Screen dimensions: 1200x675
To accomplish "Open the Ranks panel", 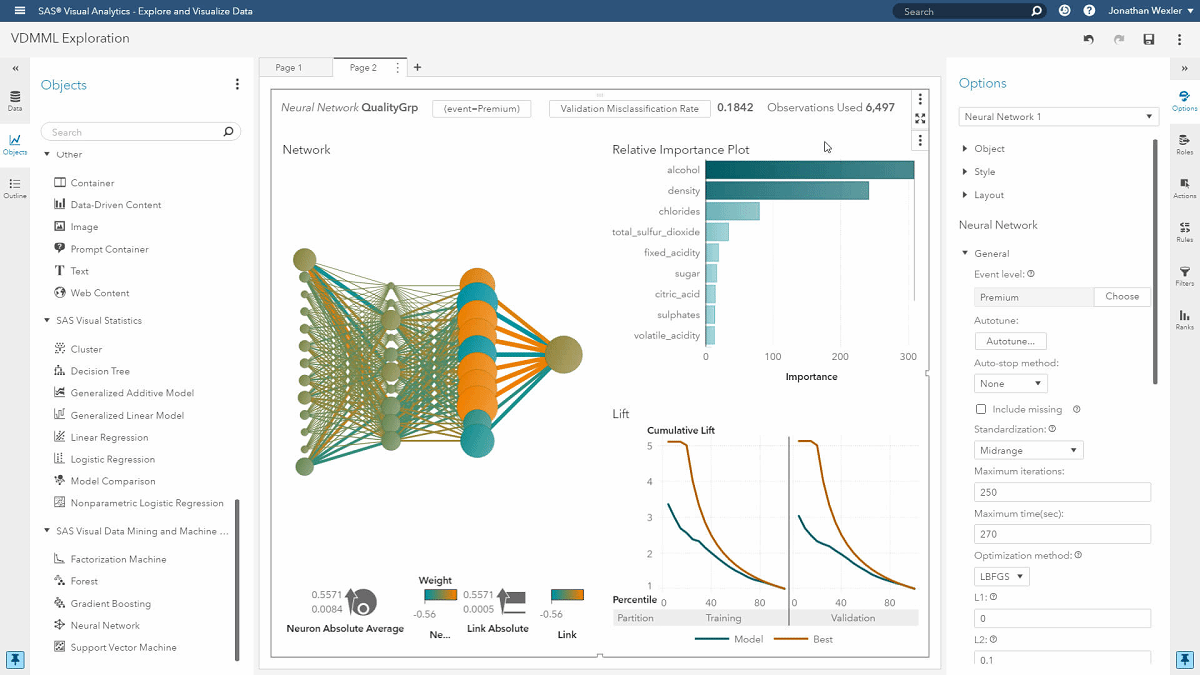I will coord(1184,315).
